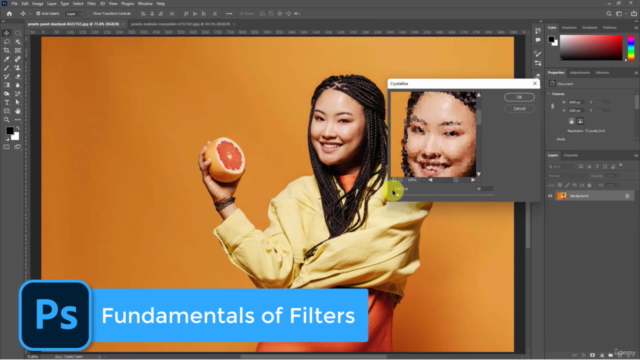The image size is (640, 360).
Task: Select the Pen tool
Action: tap(18, 94)
